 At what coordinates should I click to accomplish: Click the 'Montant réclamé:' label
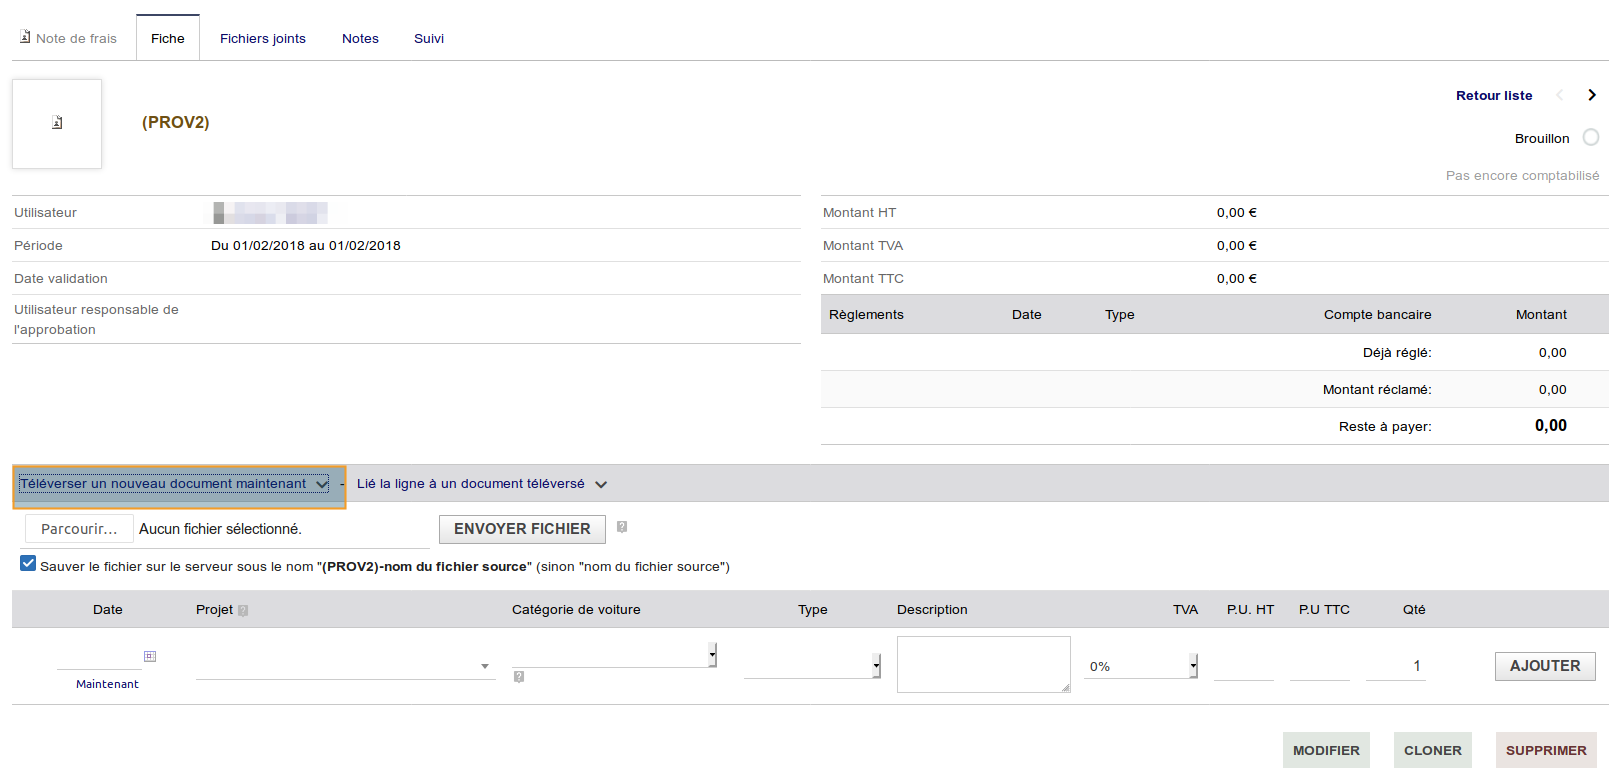(1377, 389)
